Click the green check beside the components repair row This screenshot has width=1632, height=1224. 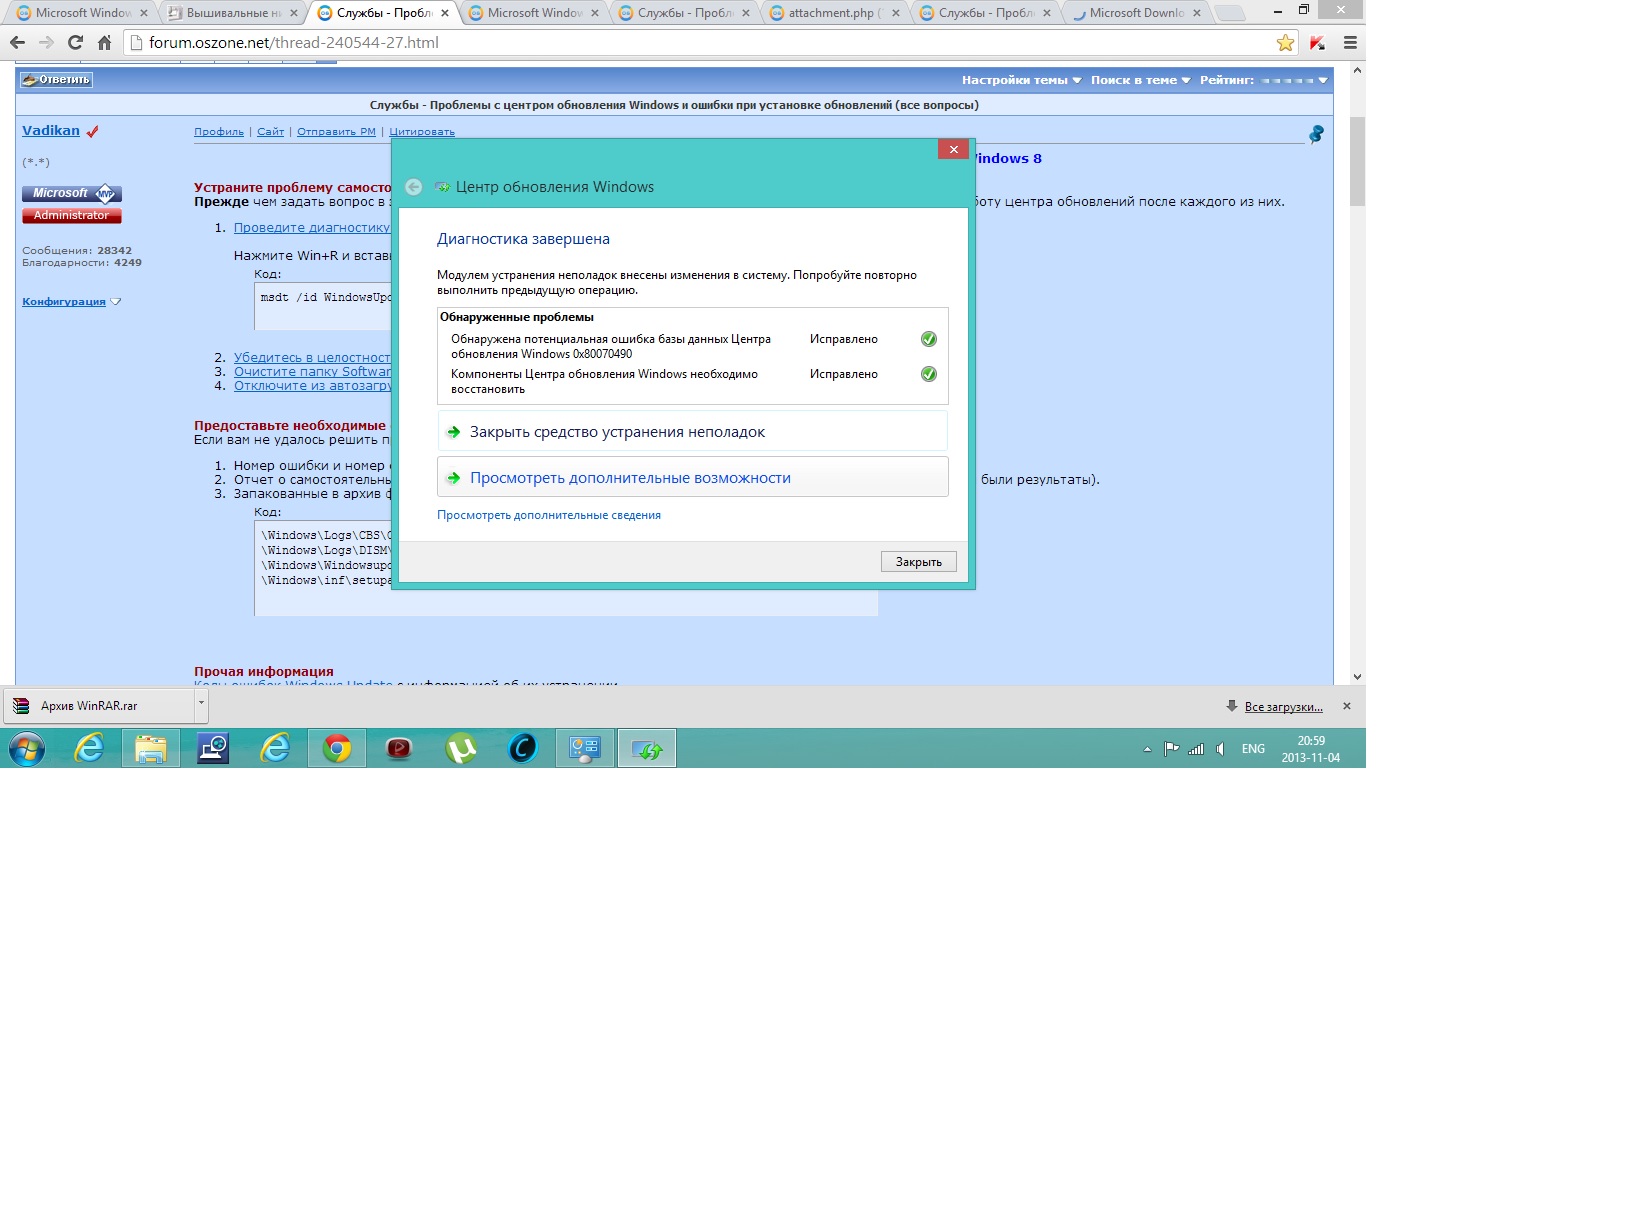point(928,374)
